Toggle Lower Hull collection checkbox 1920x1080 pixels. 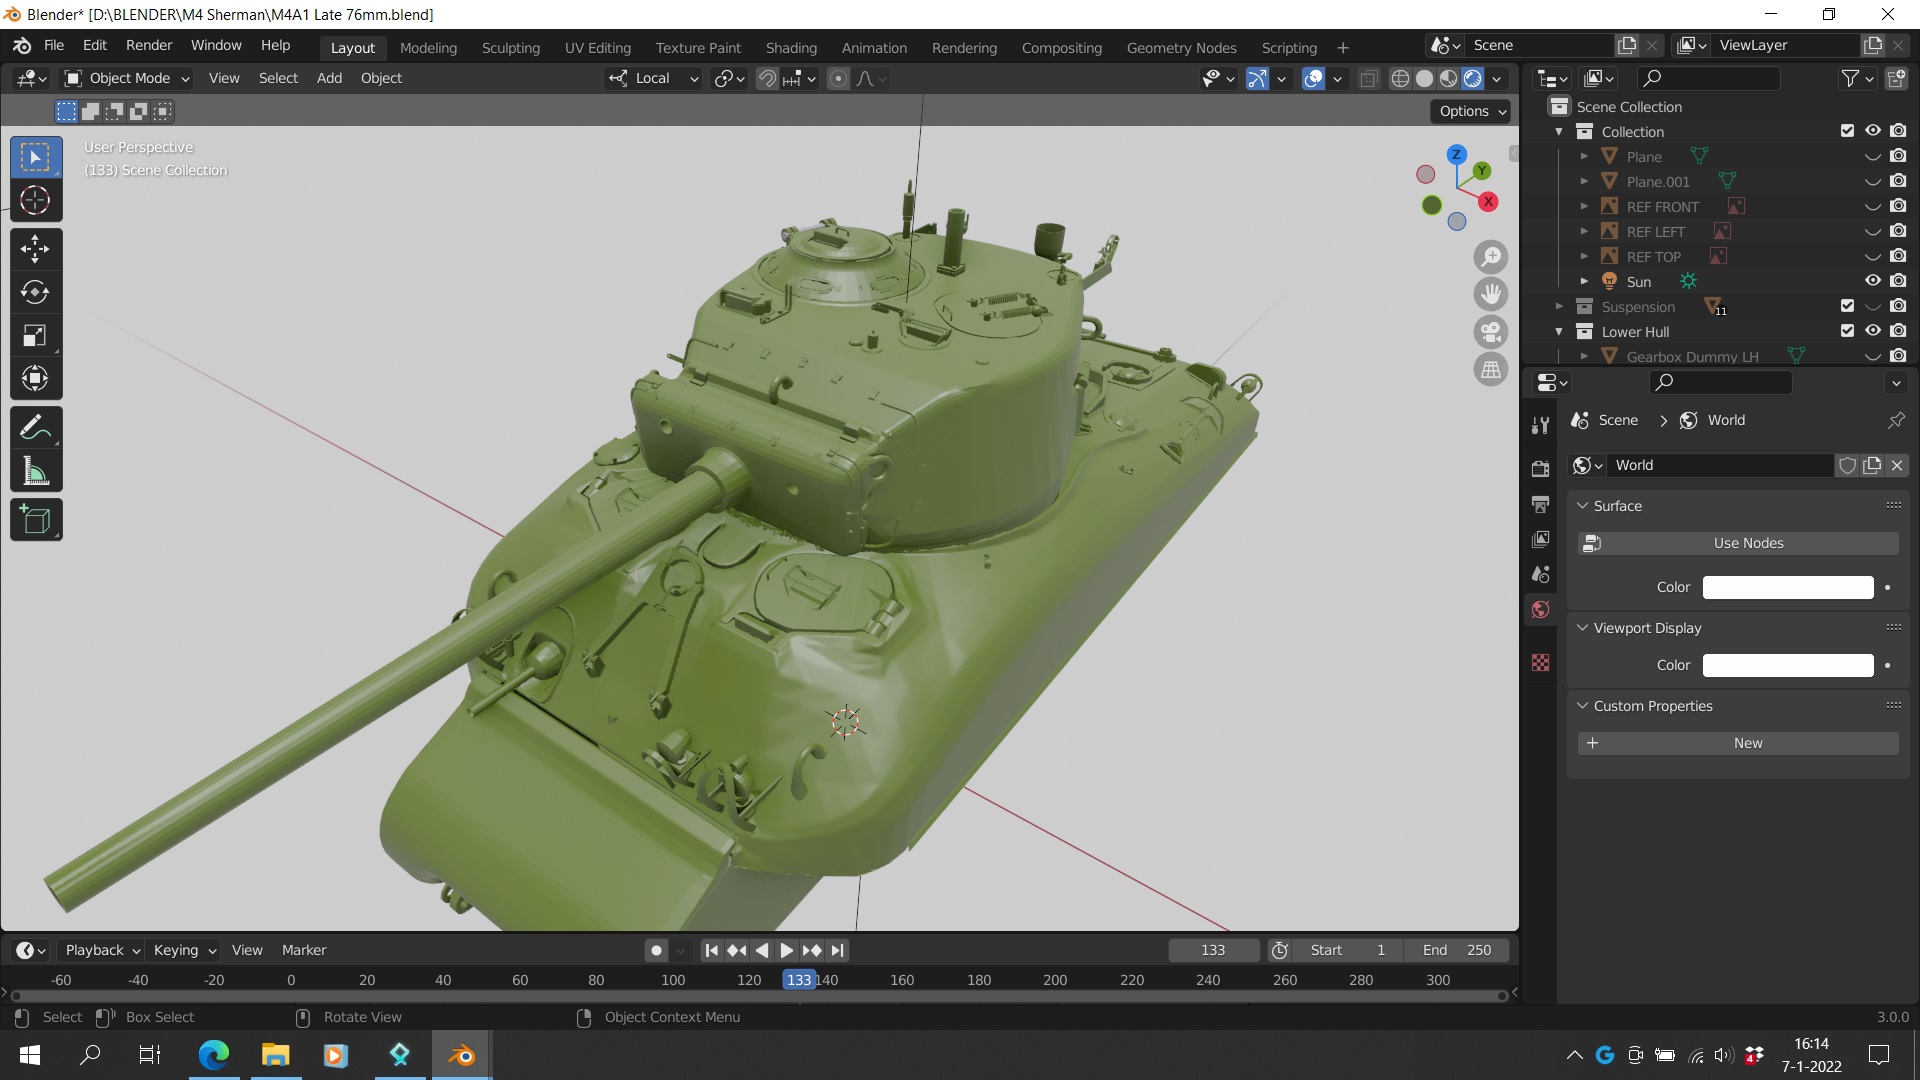1847,331
